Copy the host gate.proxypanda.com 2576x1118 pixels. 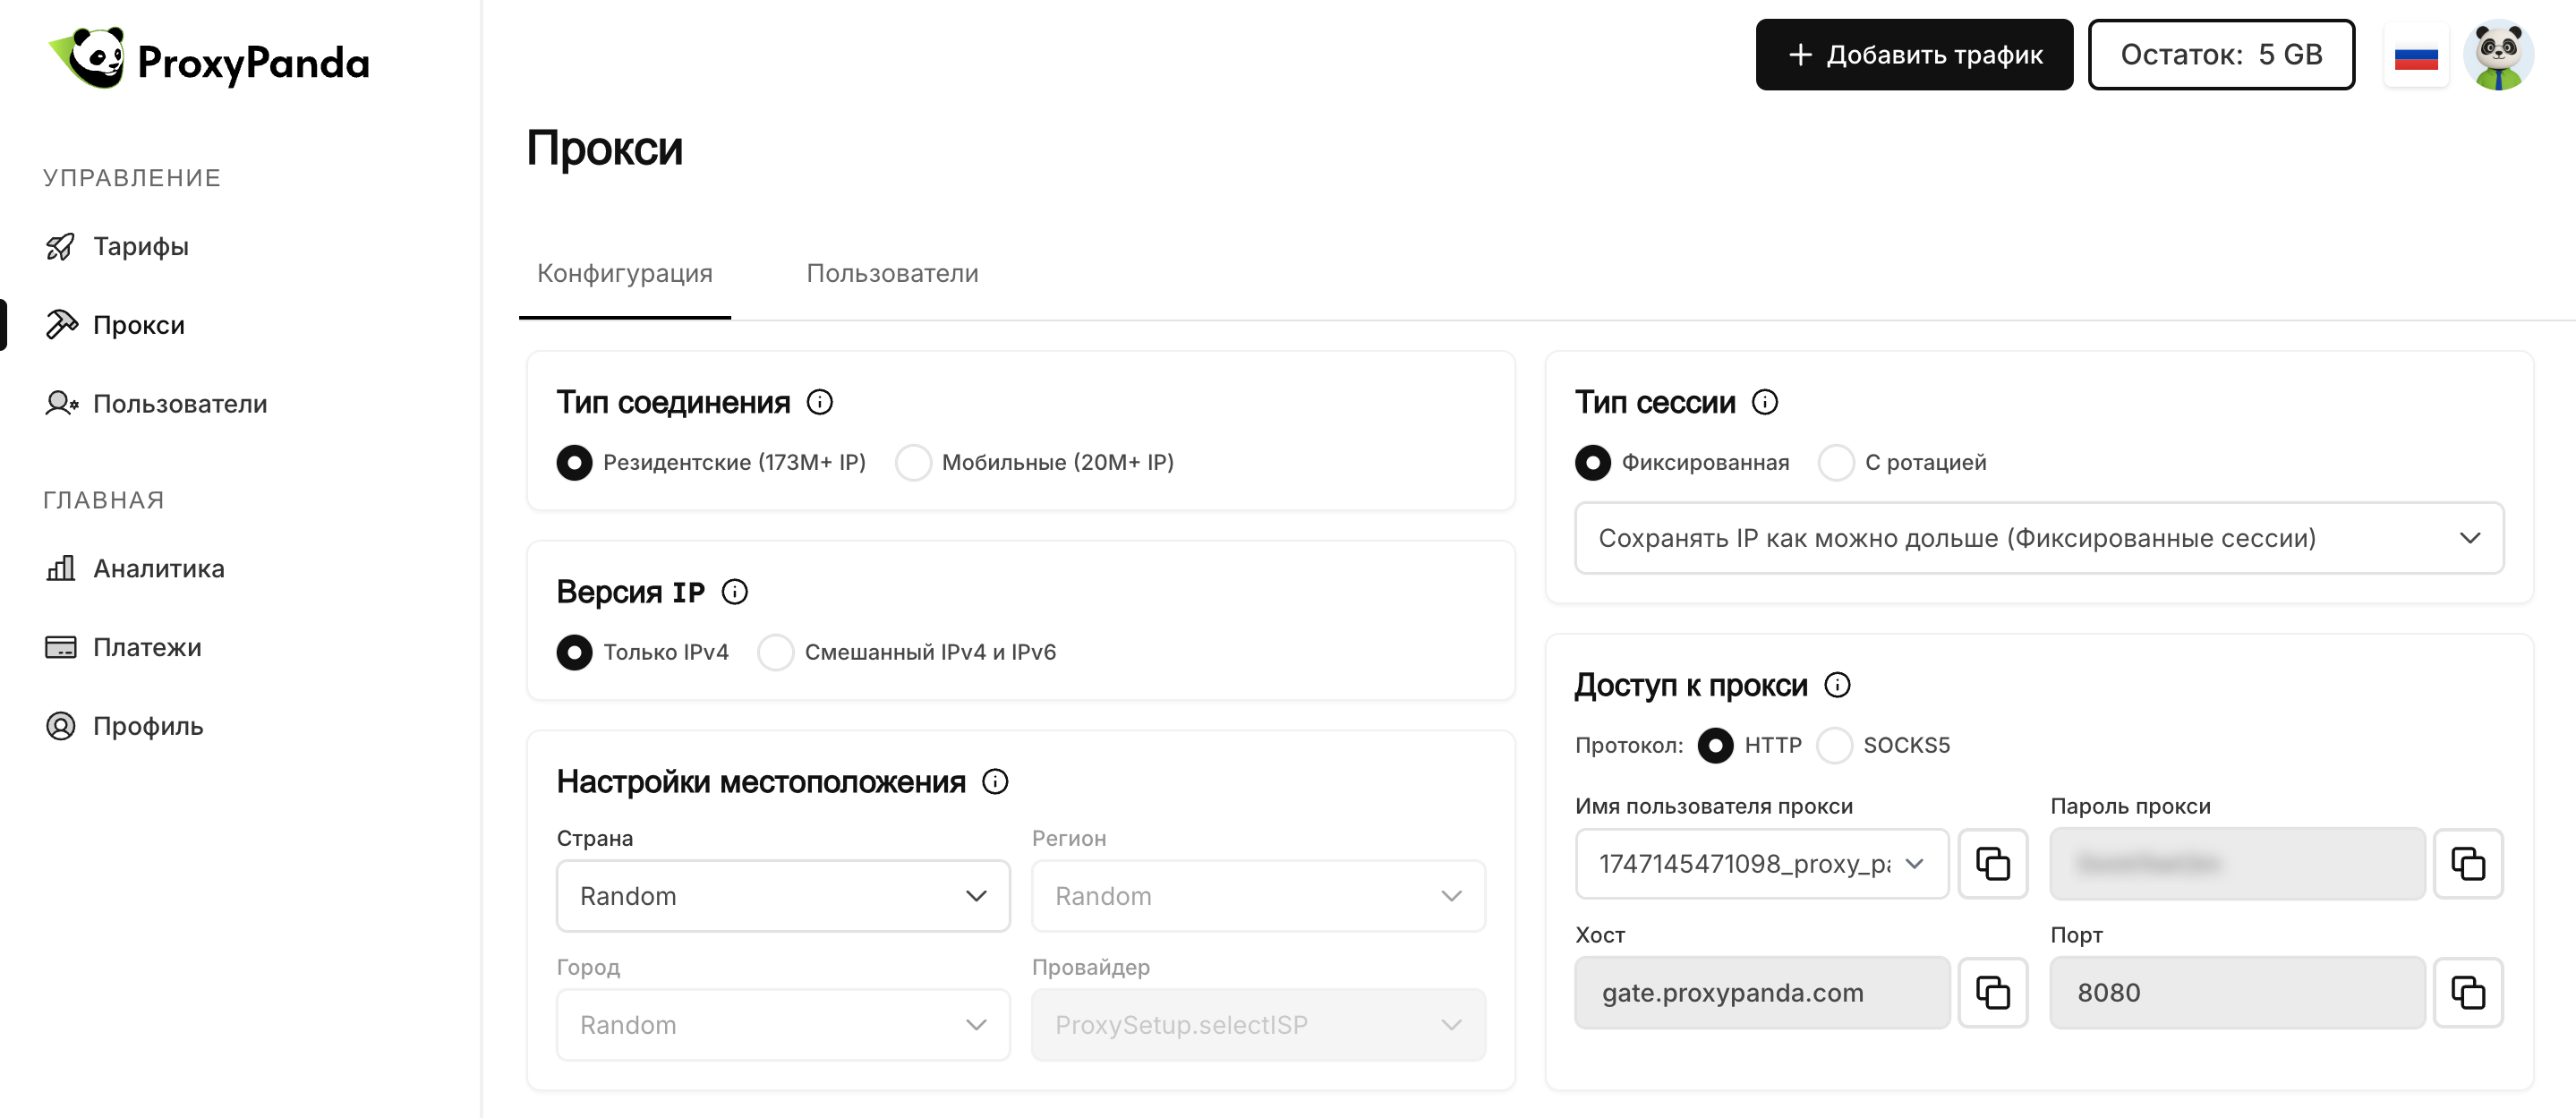tap(1992, 992)
